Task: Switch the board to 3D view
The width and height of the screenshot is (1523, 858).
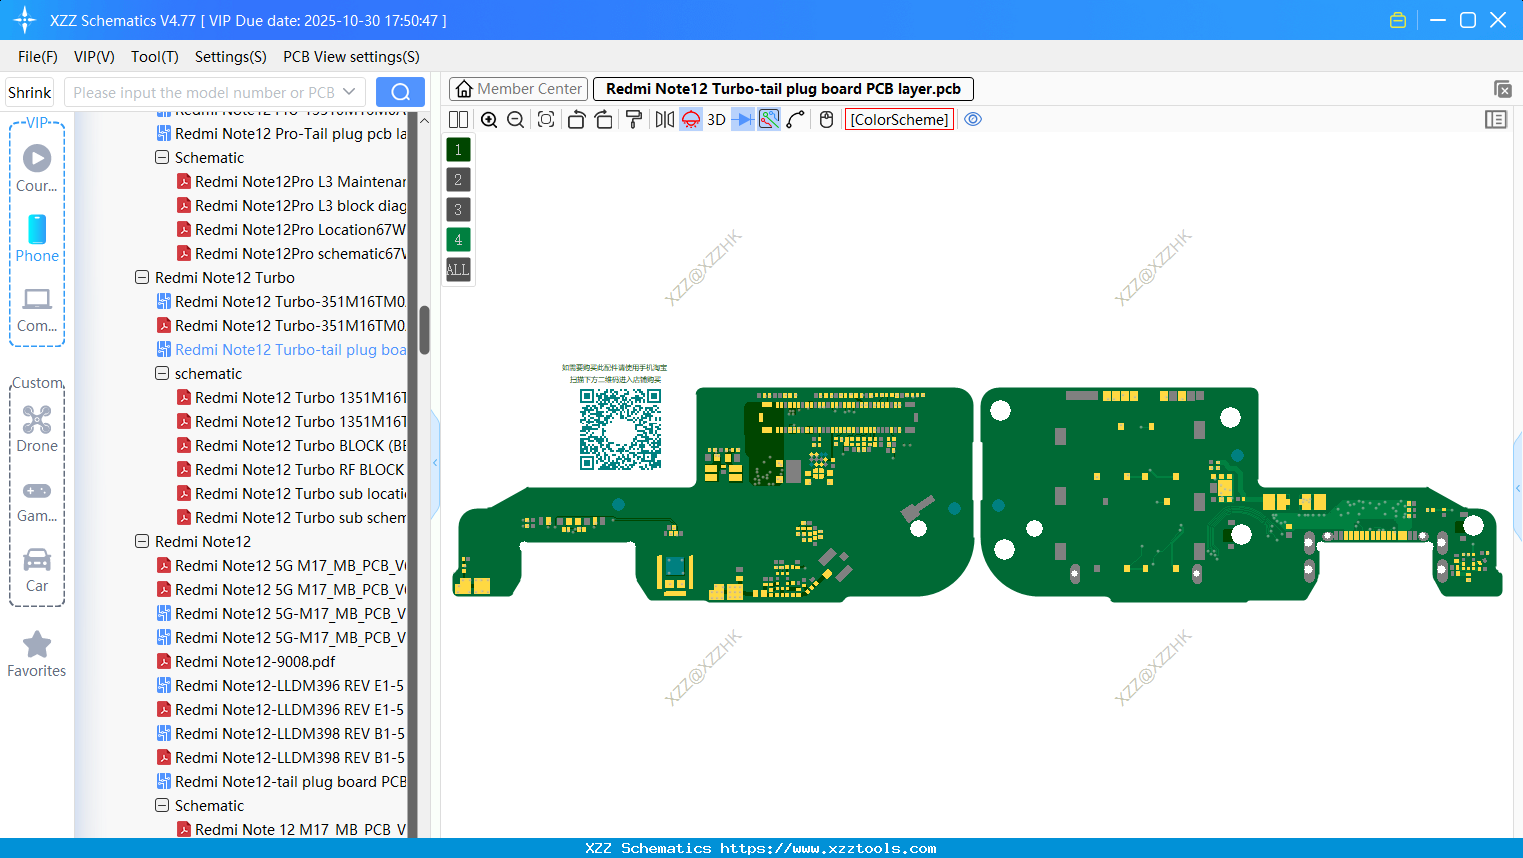Action: pos(715,119)
